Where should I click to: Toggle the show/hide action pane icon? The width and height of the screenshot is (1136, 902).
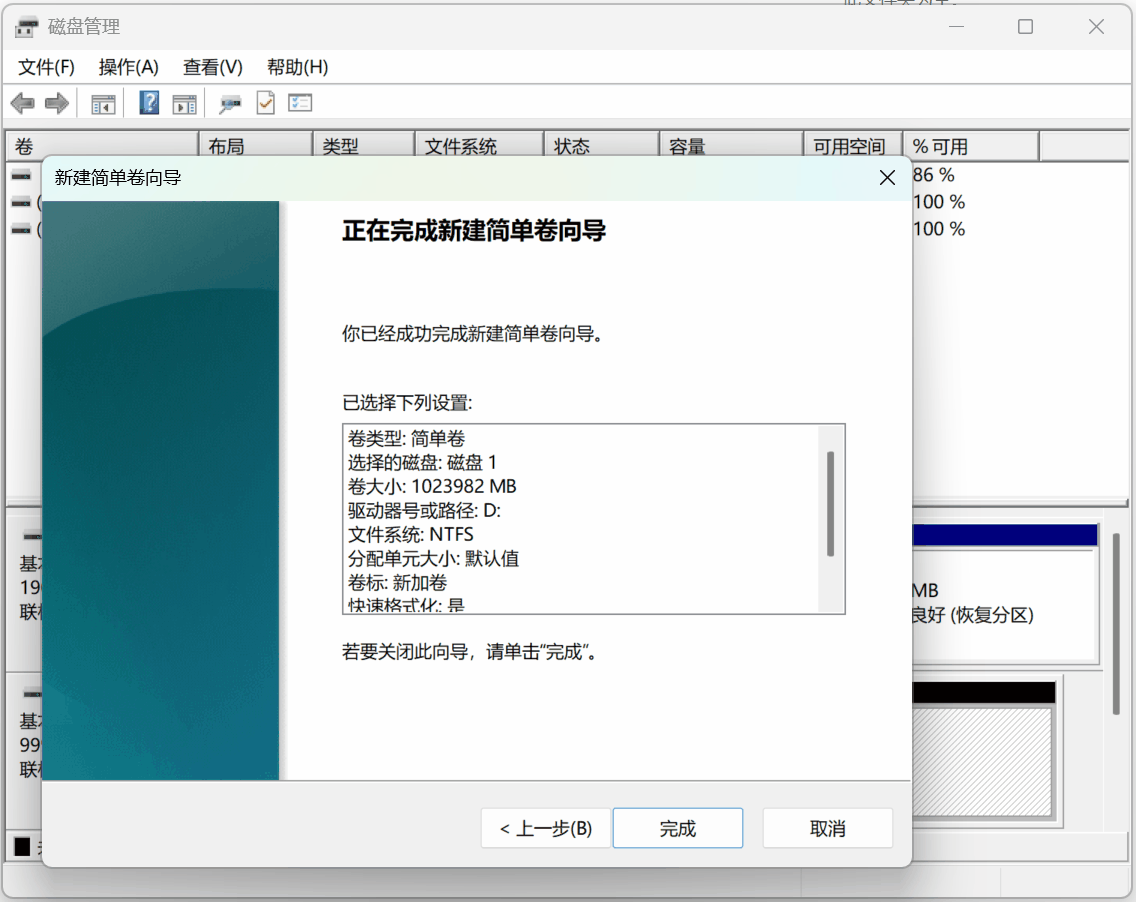pyautogui.click(x=185, y=104)
